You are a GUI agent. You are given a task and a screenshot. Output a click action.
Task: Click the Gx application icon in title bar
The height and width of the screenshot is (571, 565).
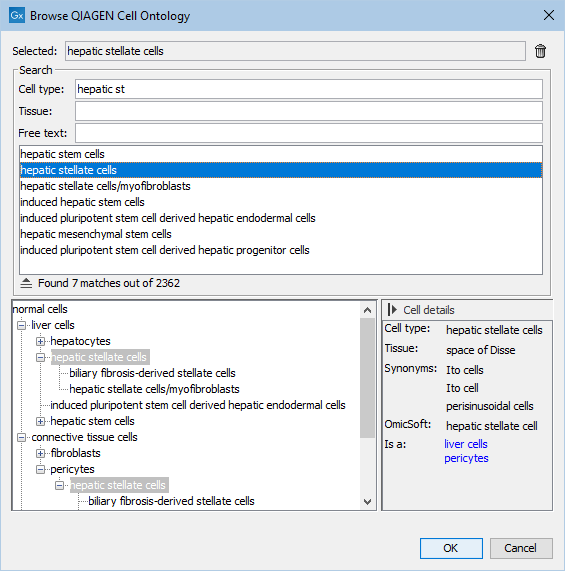(17, 15)
